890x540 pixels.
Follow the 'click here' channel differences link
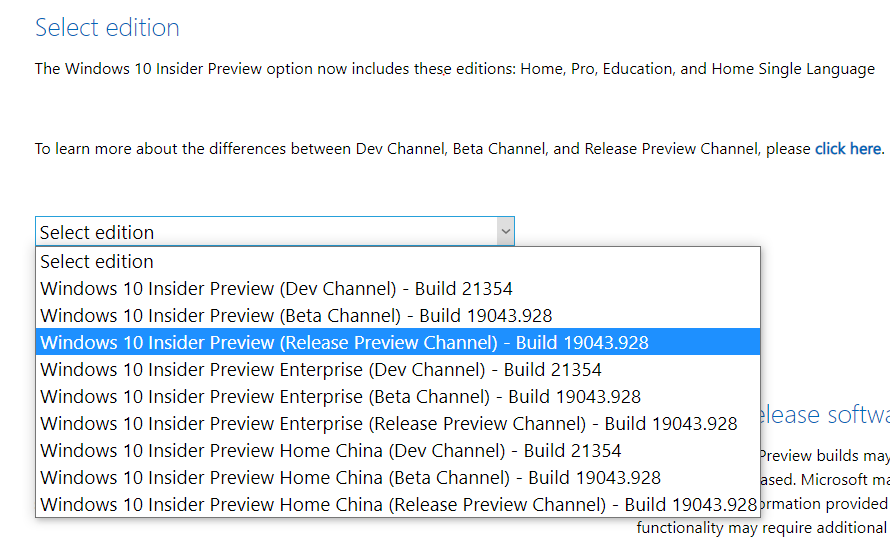[x=849, y=149]
